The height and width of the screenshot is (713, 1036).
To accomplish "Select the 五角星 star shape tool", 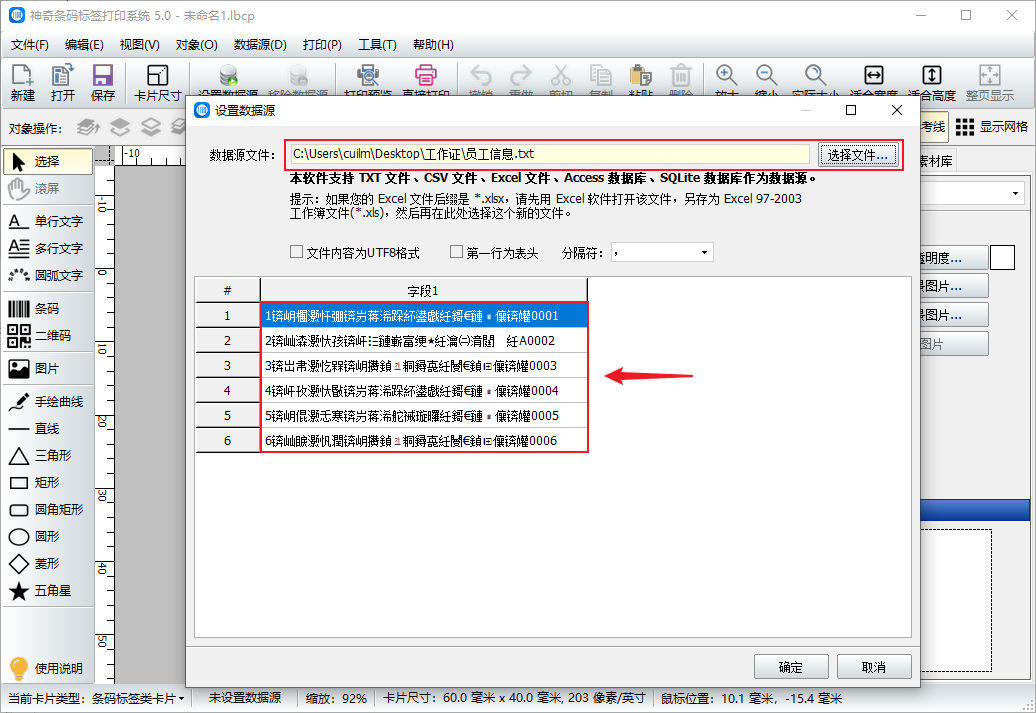I will (x=48, y=591).
